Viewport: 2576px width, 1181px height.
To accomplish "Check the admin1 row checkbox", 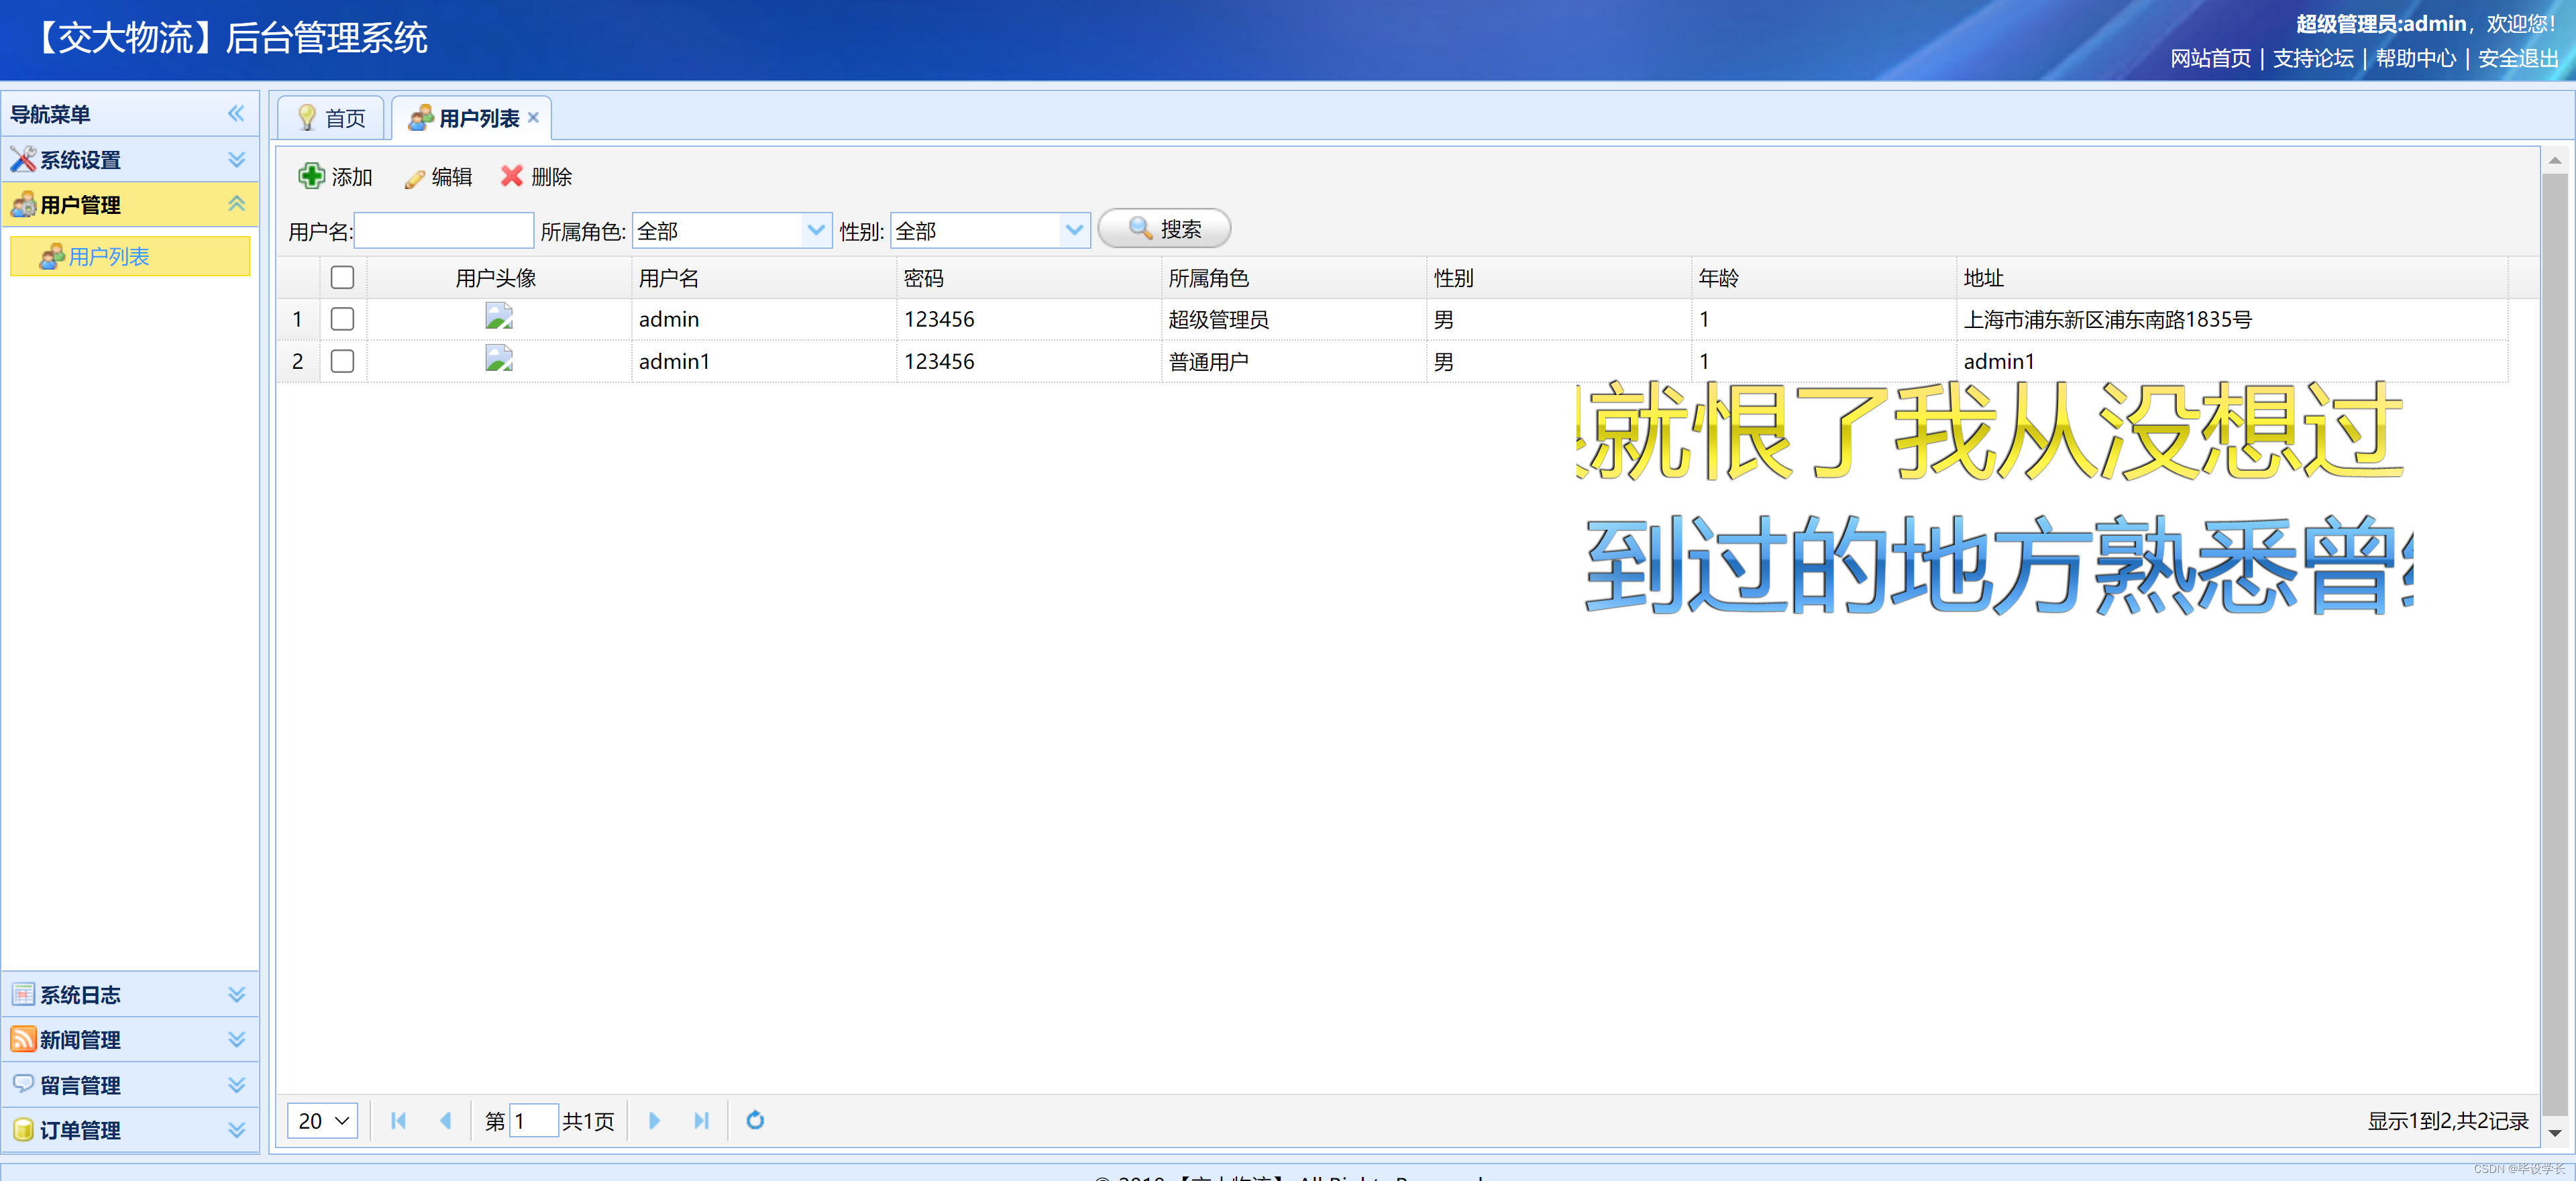I will [342, 361].
